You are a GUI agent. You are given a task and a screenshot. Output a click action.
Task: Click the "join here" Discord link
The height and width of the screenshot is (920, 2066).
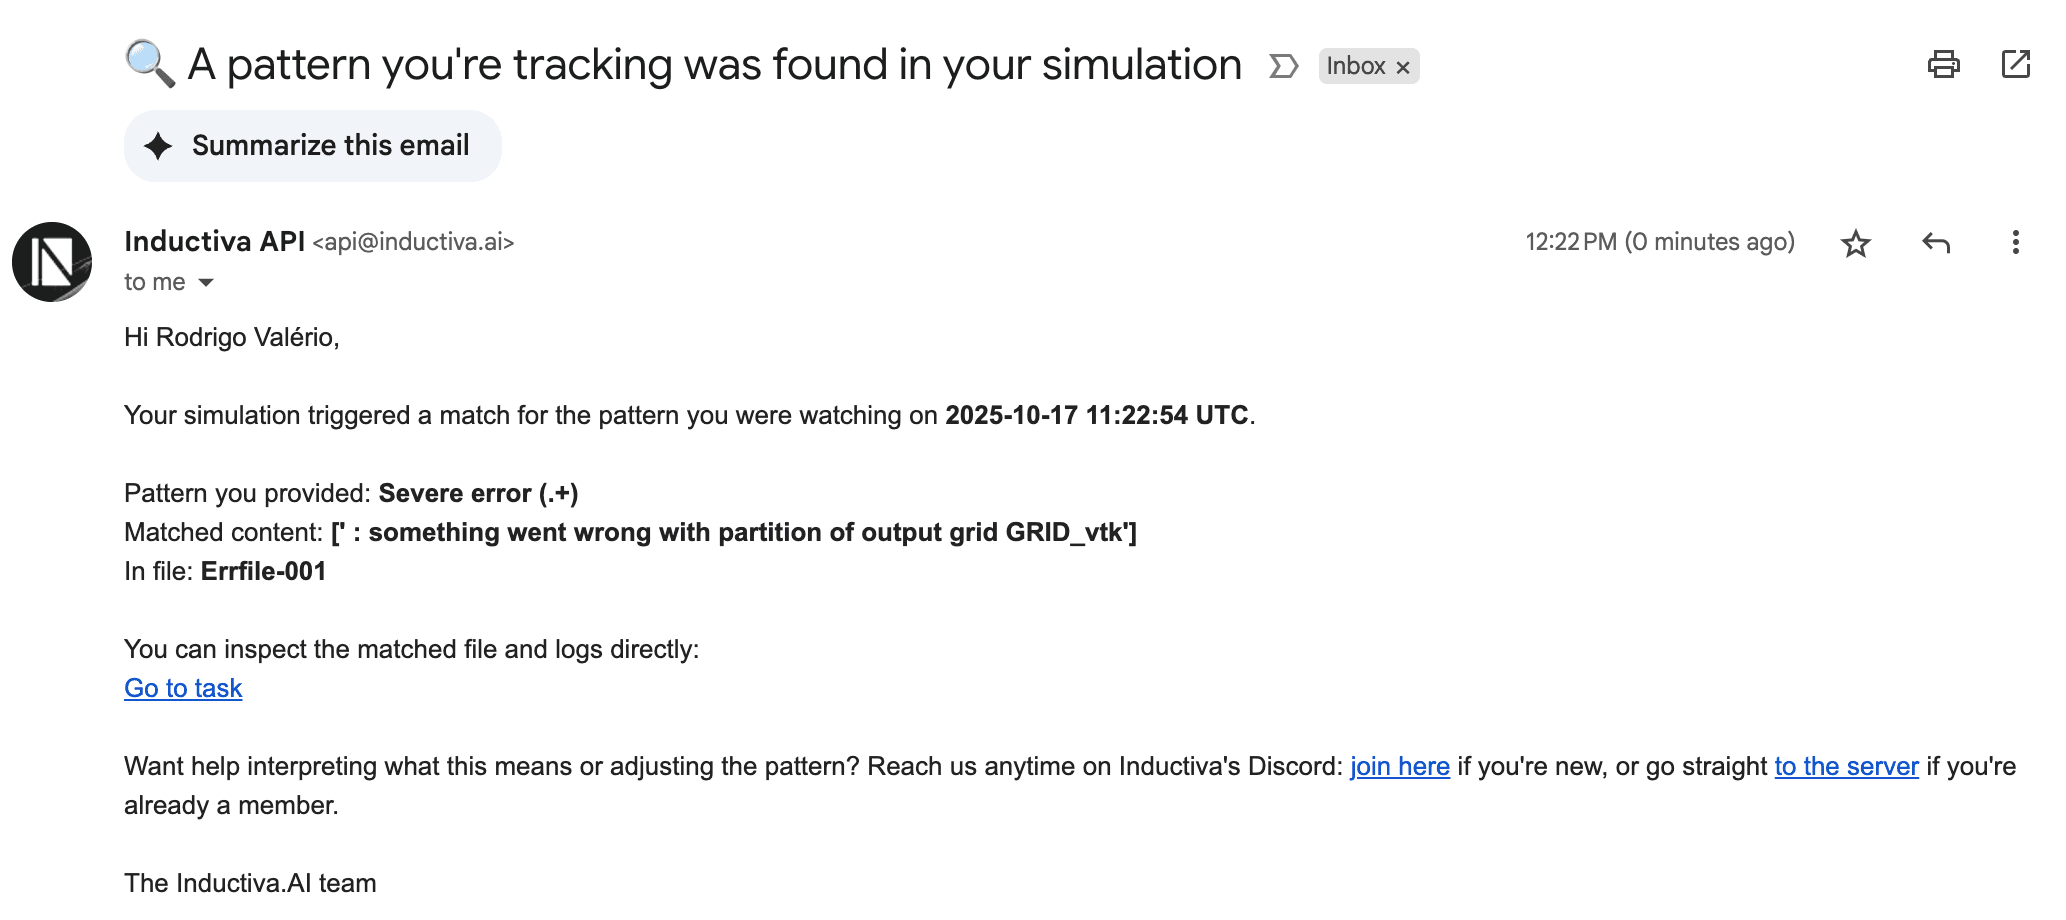[1399, 766]
